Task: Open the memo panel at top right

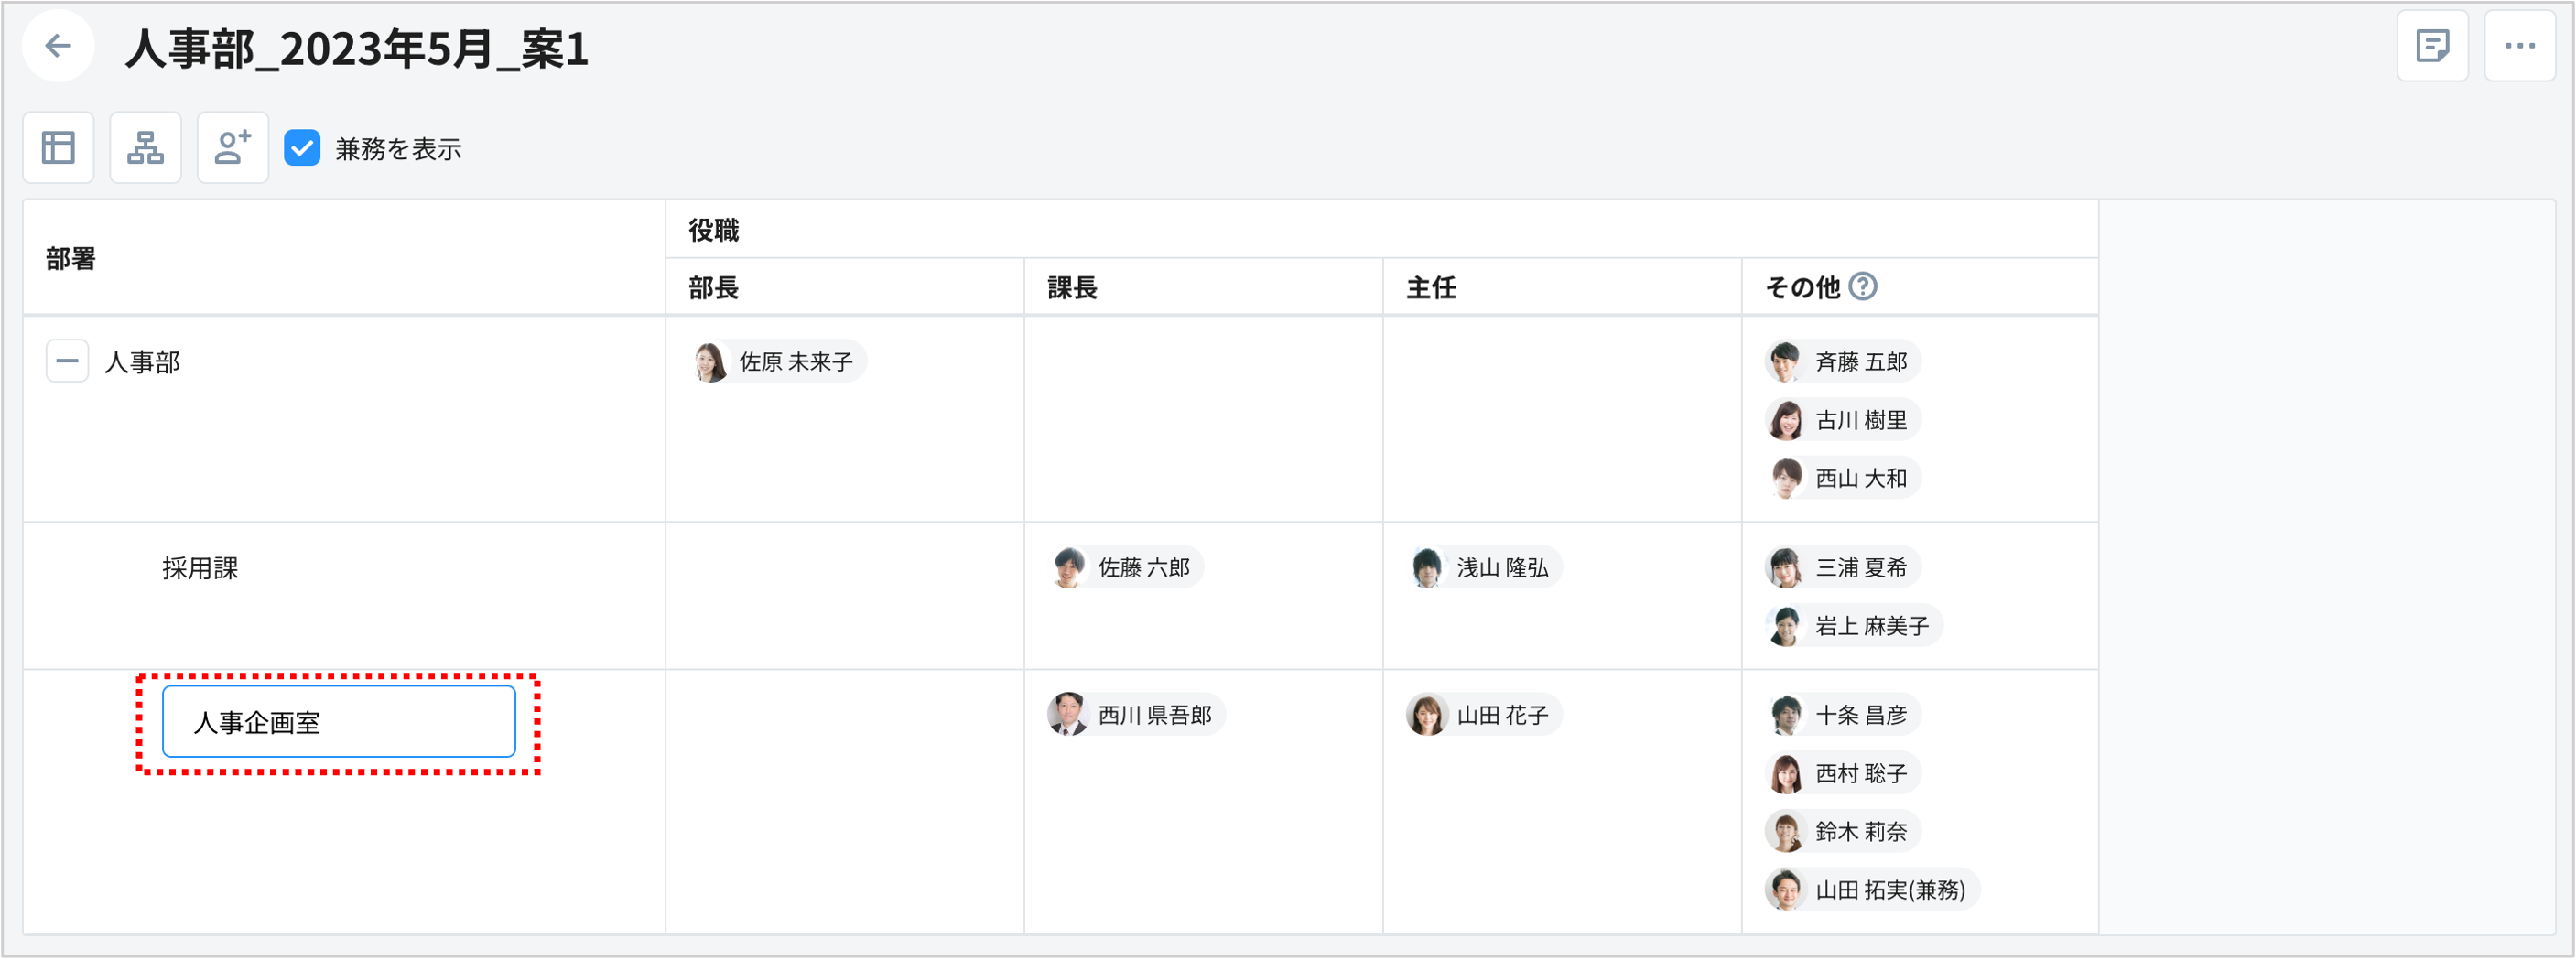Action: point(2433,45)
